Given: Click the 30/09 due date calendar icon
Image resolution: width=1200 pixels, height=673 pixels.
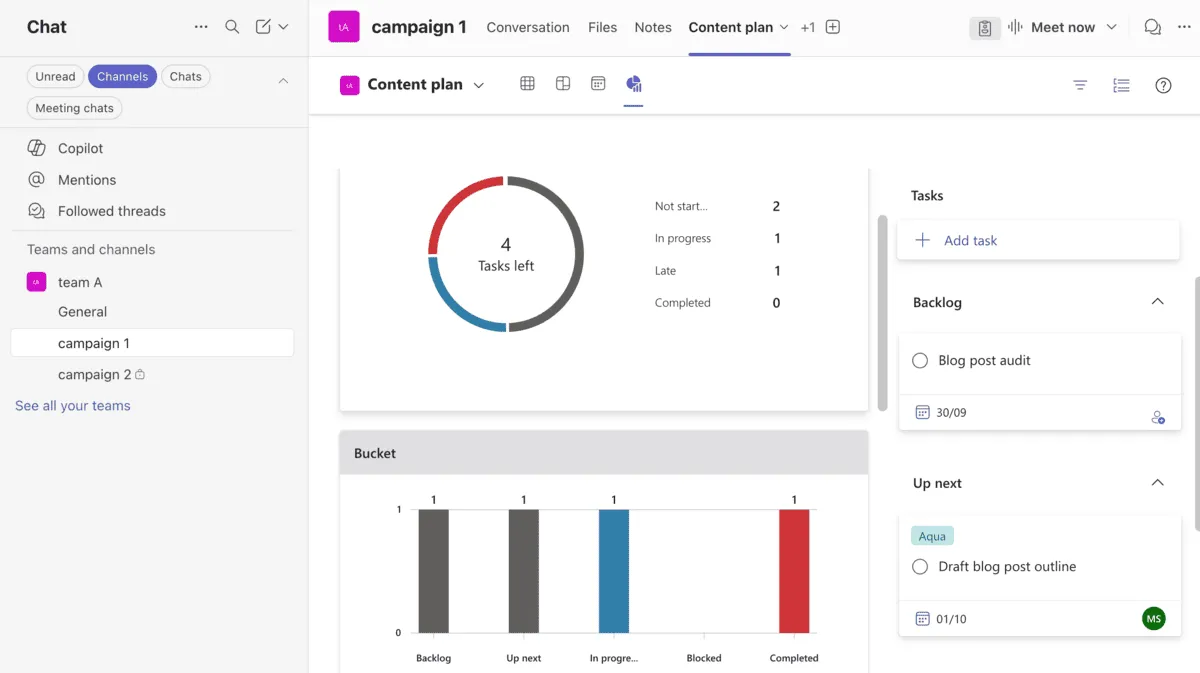Looking at the screenshot, I should coord(923,412).
